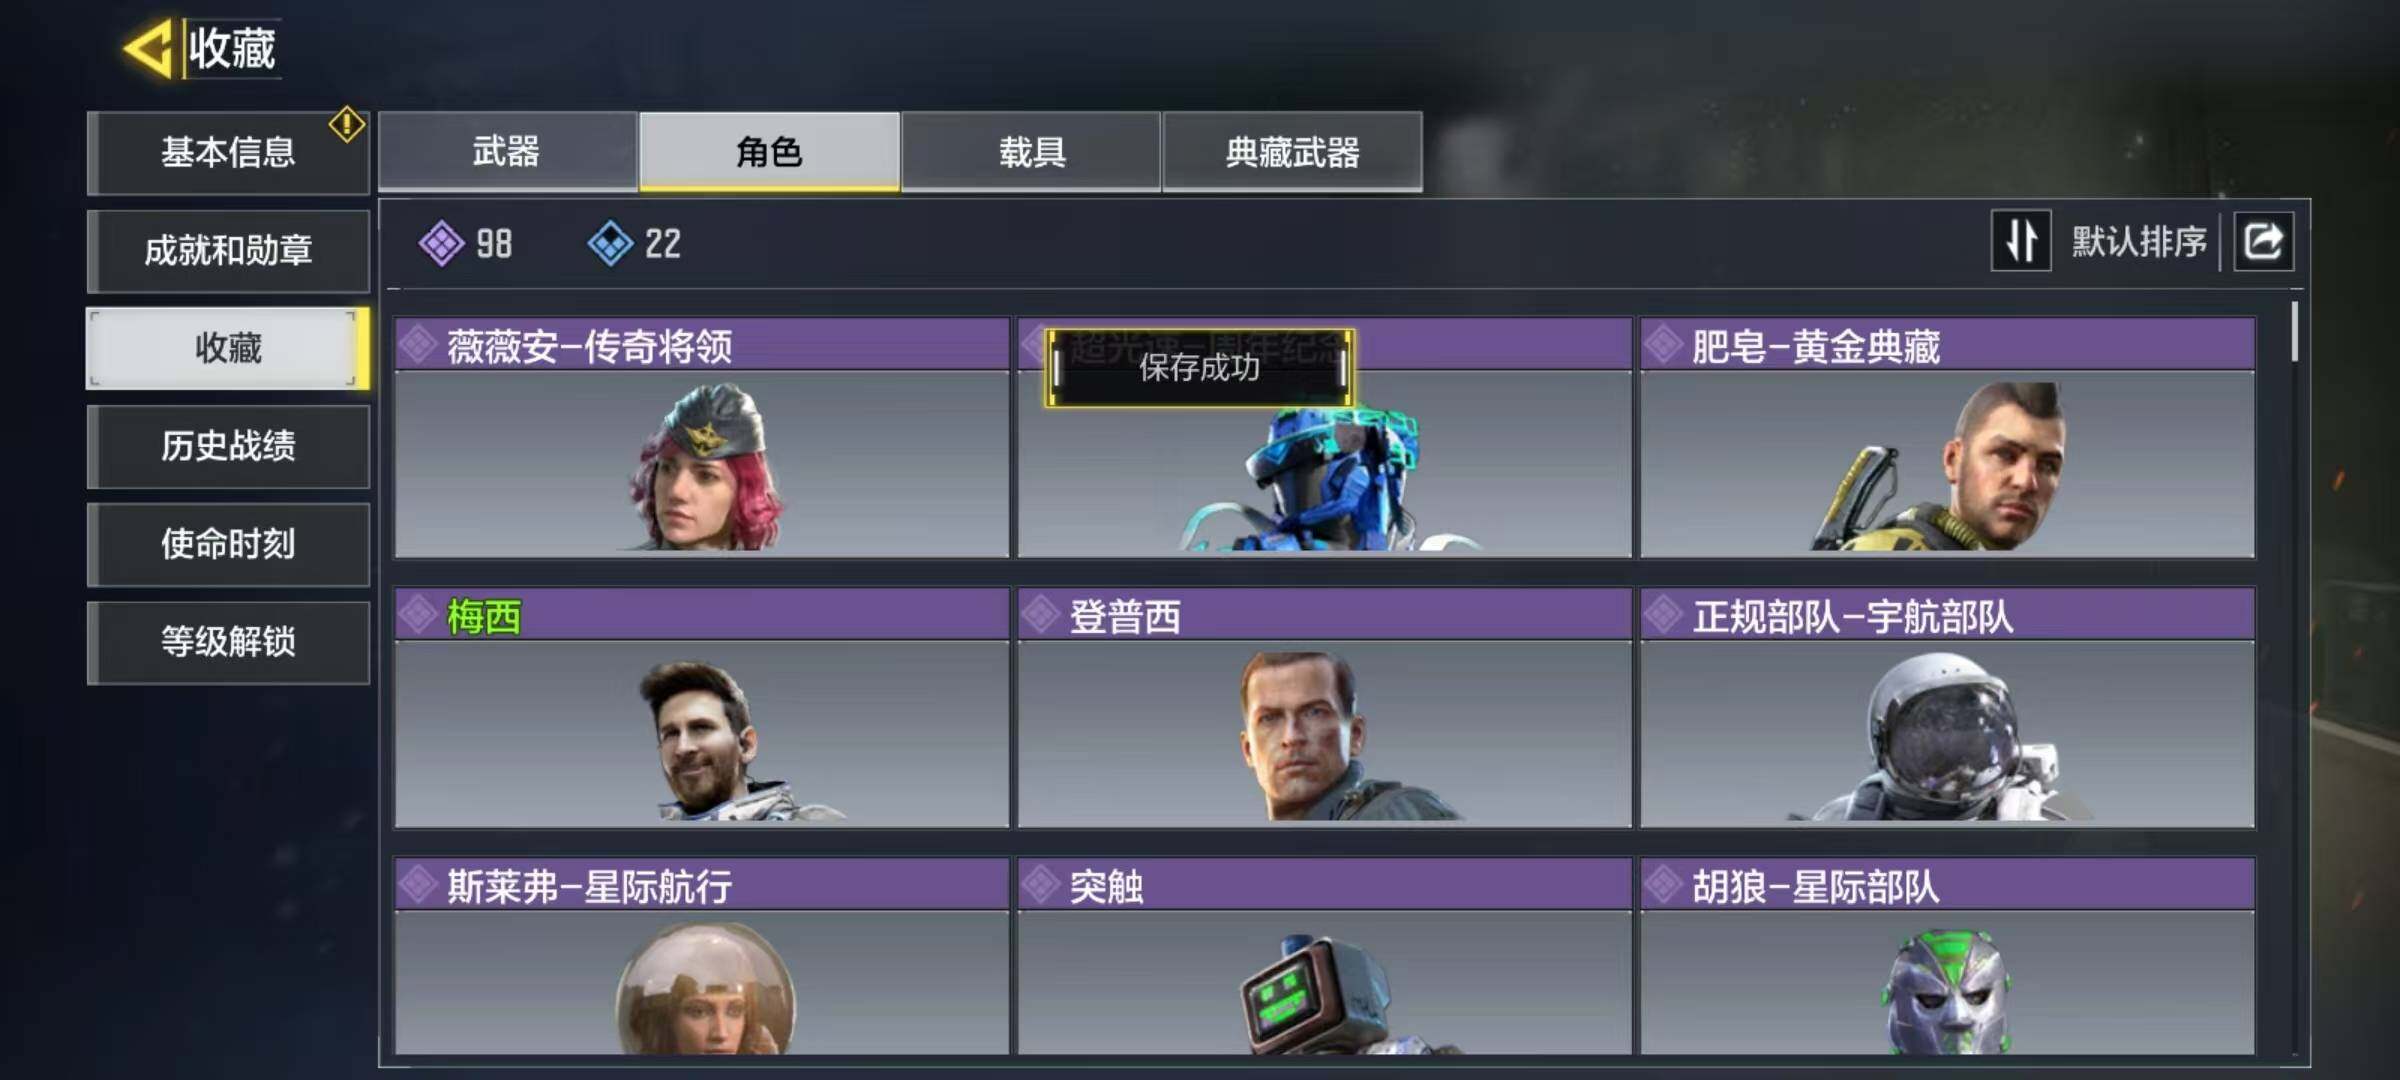
Task: Click the yellow back arrow icon
Action: [x=149, y=48]
